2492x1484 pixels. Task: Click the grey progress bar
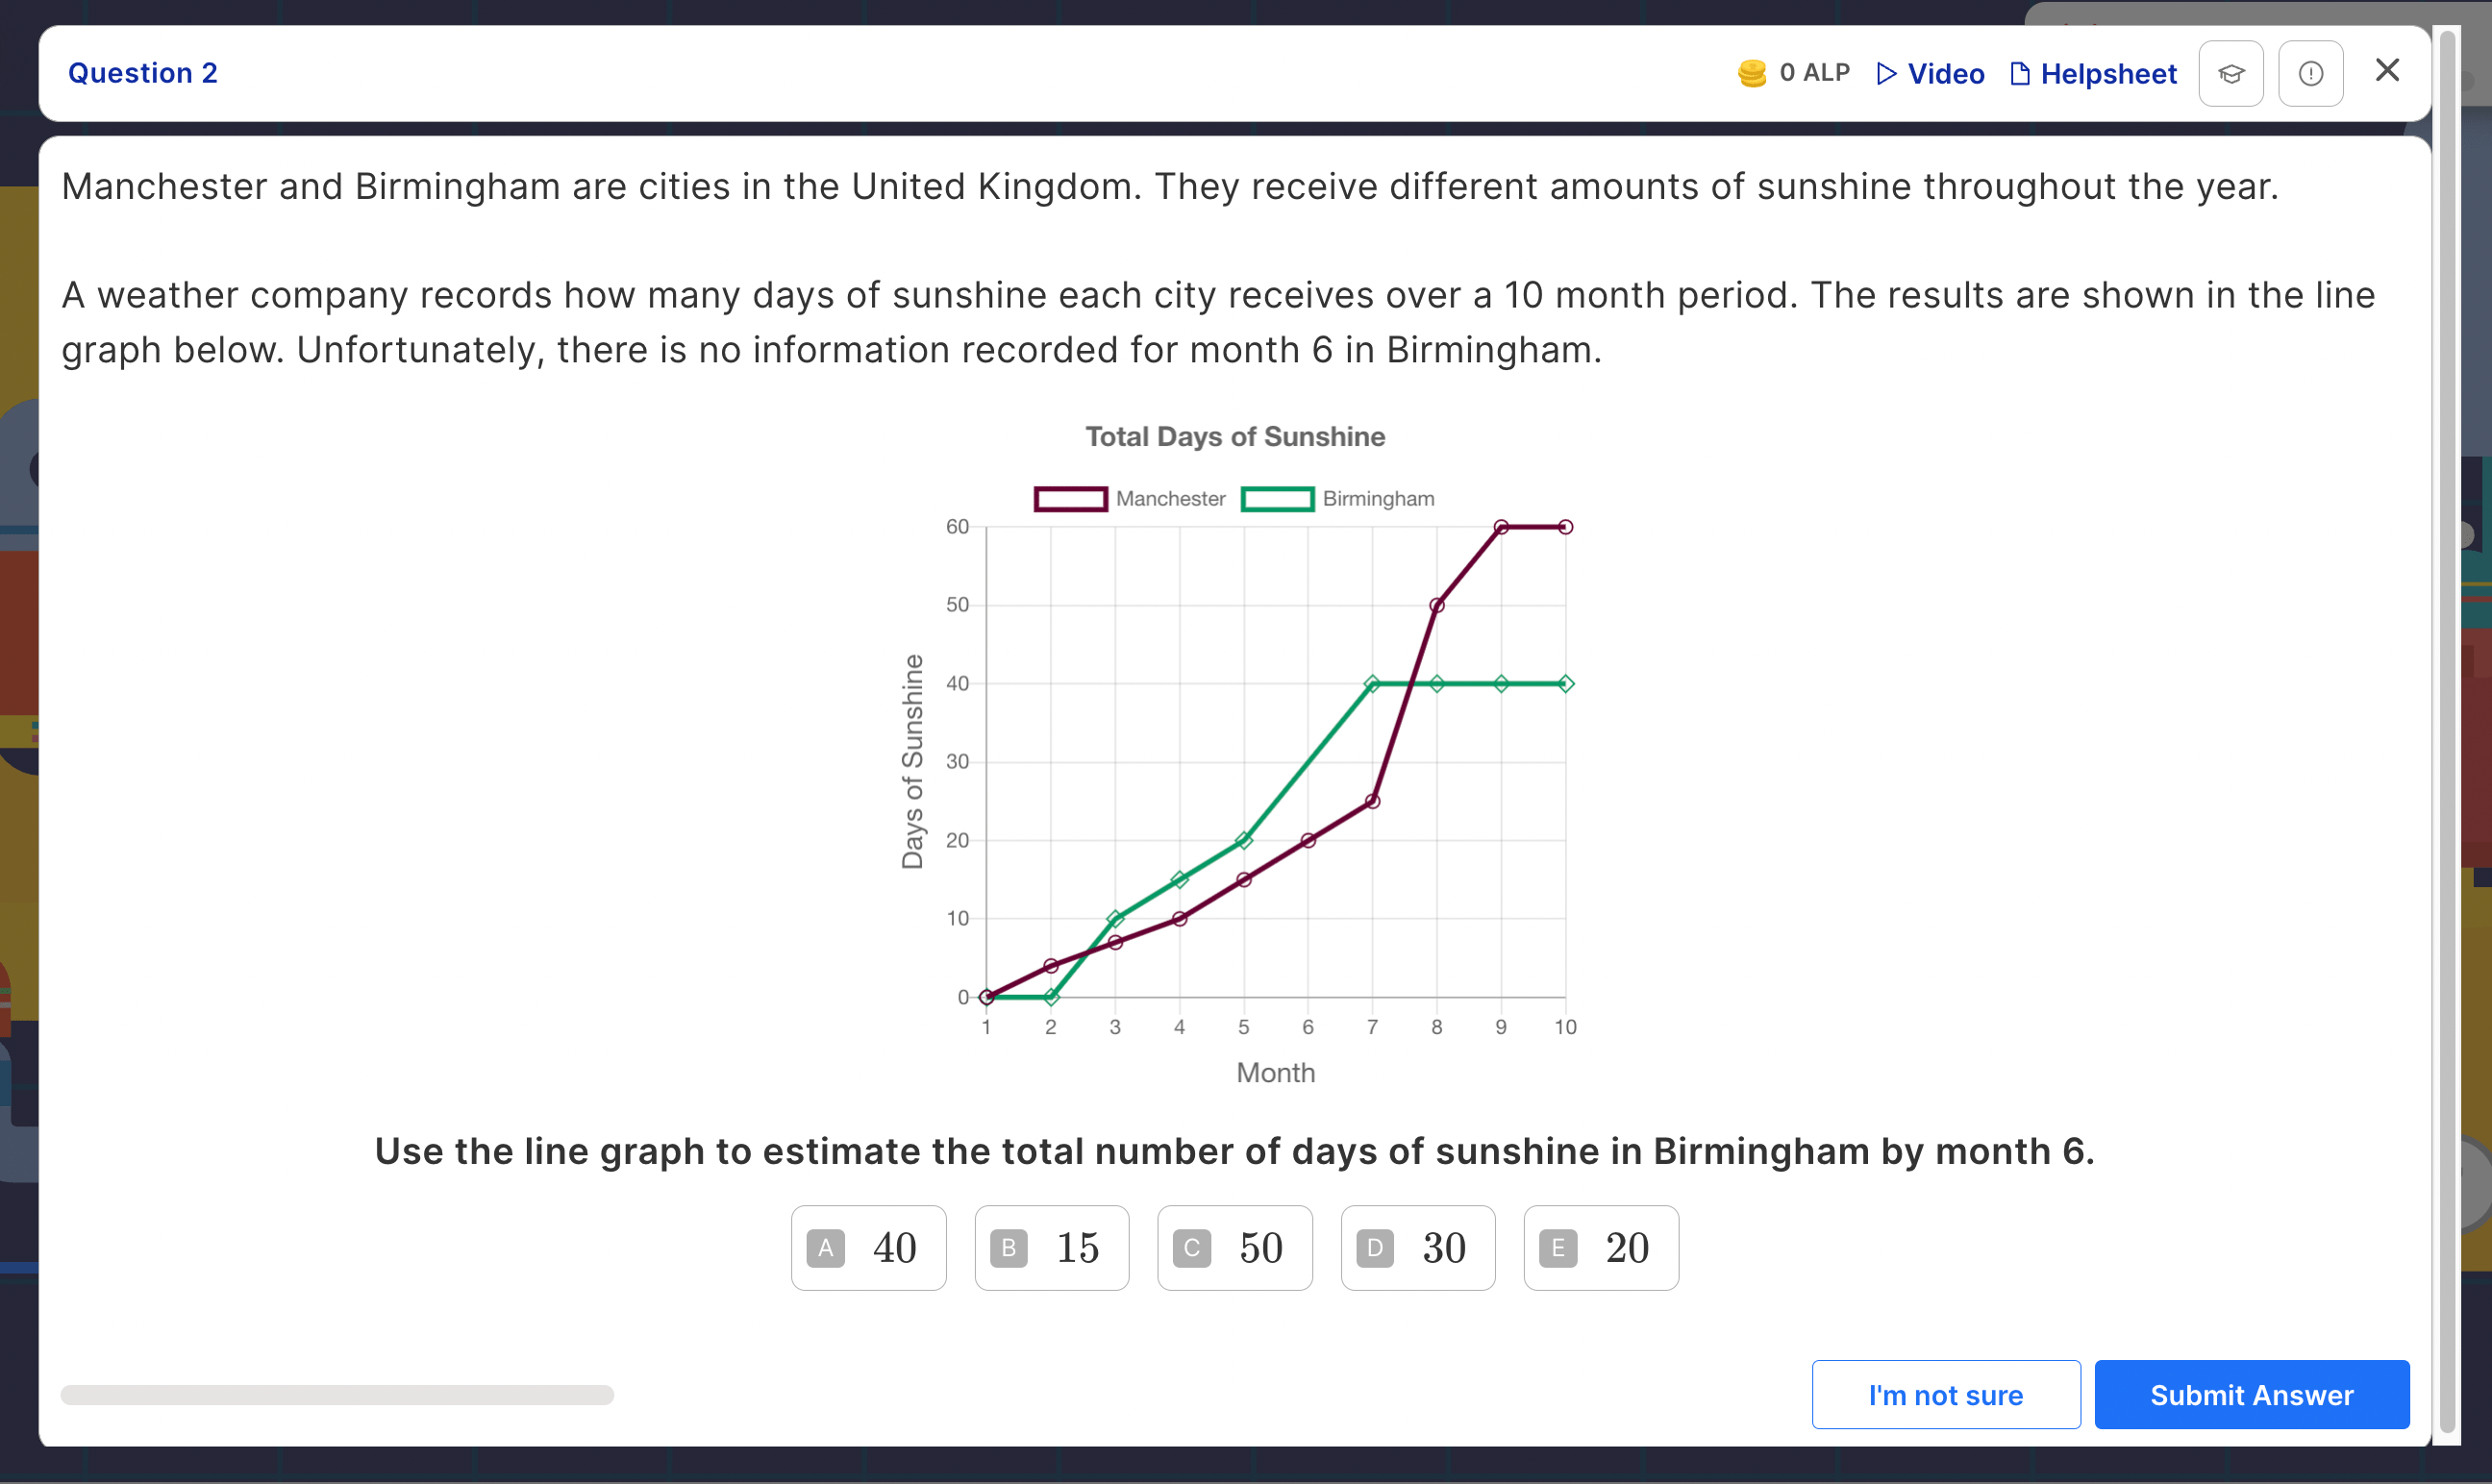pos(337,1394)
